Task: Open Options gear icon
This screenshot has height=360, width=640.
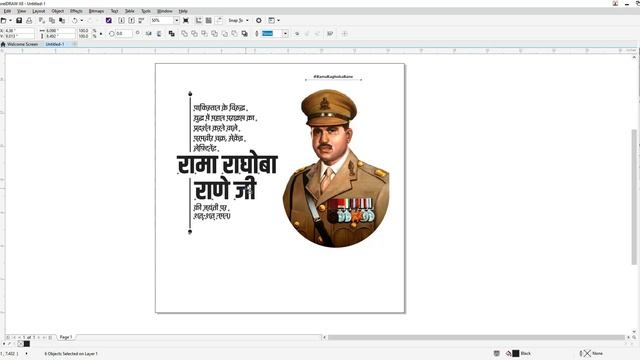Action: pyautogui.click(x=259, y=20)
